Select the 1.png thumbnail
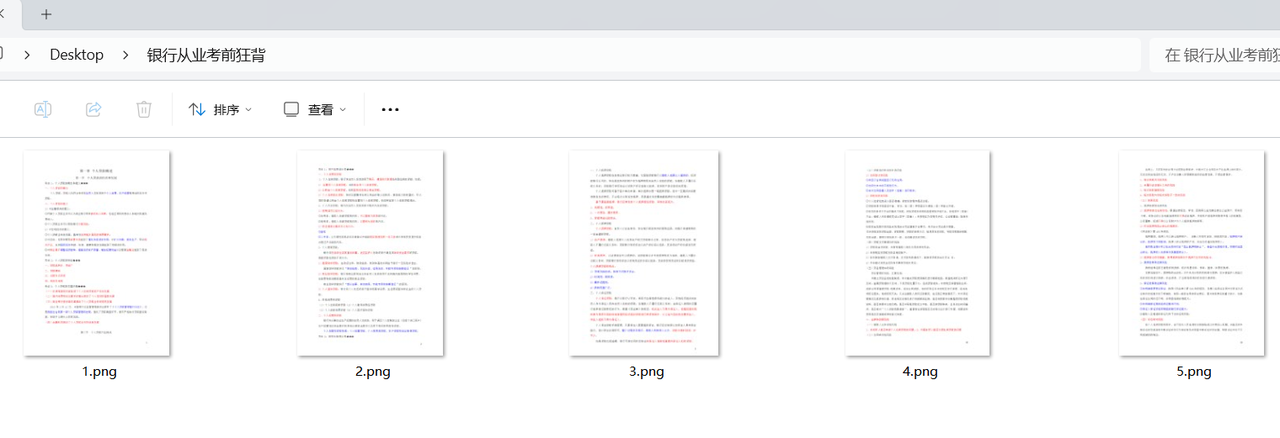 [x=97, y=253]
